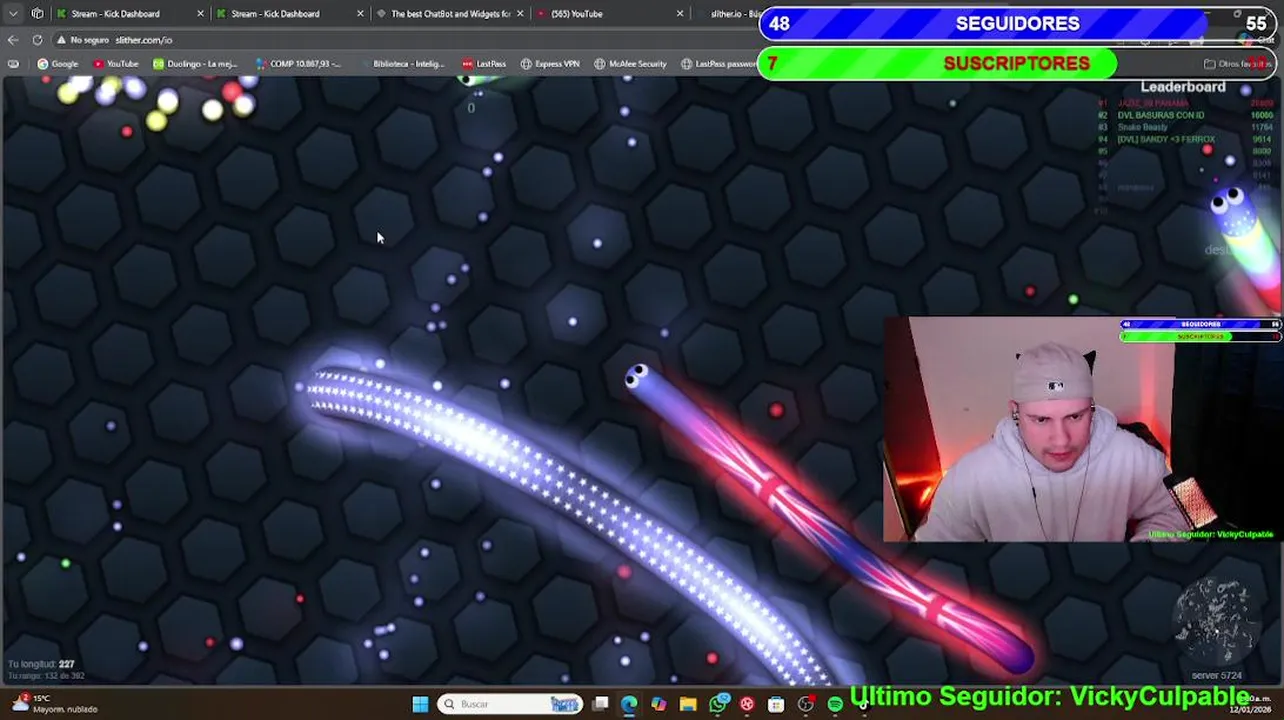This screenshot has width=1284, height=720.
Task: Open the Google bookmark
Action: pos(57,64)
